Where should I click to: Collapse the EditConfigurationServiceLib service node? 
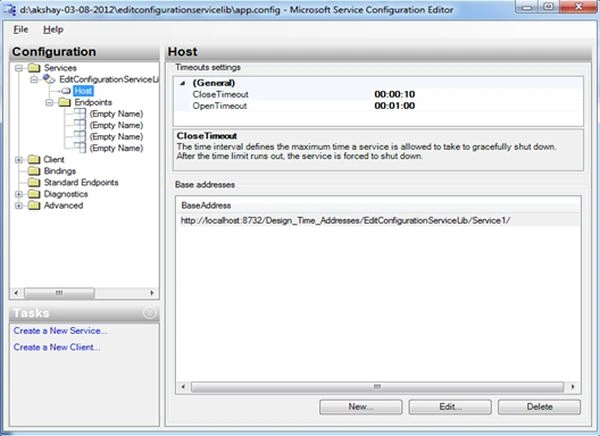pos(34,80)
